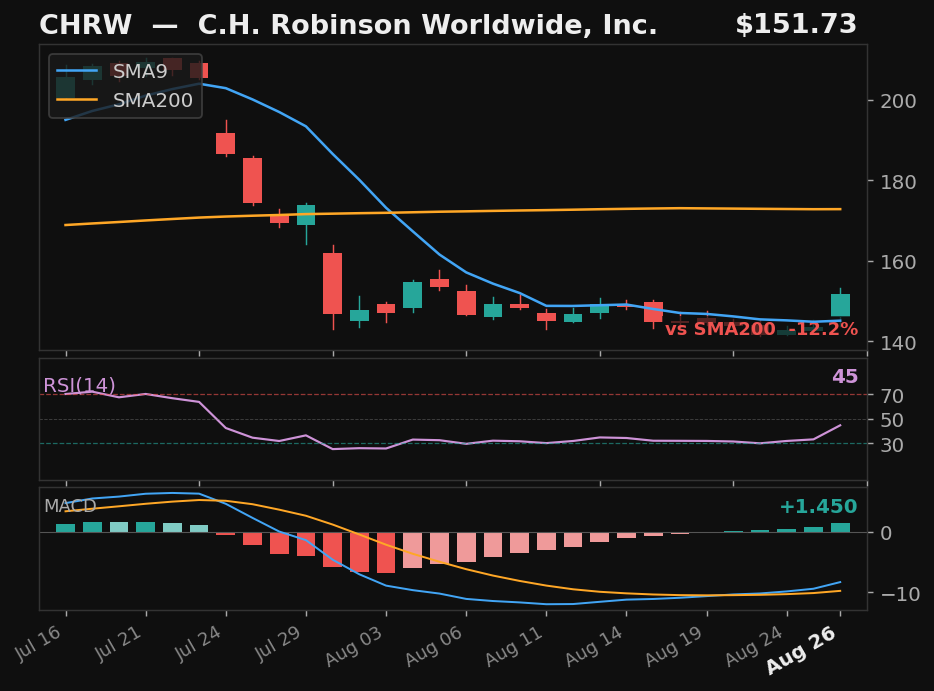
Task: Click the large red candle near 160 level
Action: pyautogui.click(x=332, y=284)
